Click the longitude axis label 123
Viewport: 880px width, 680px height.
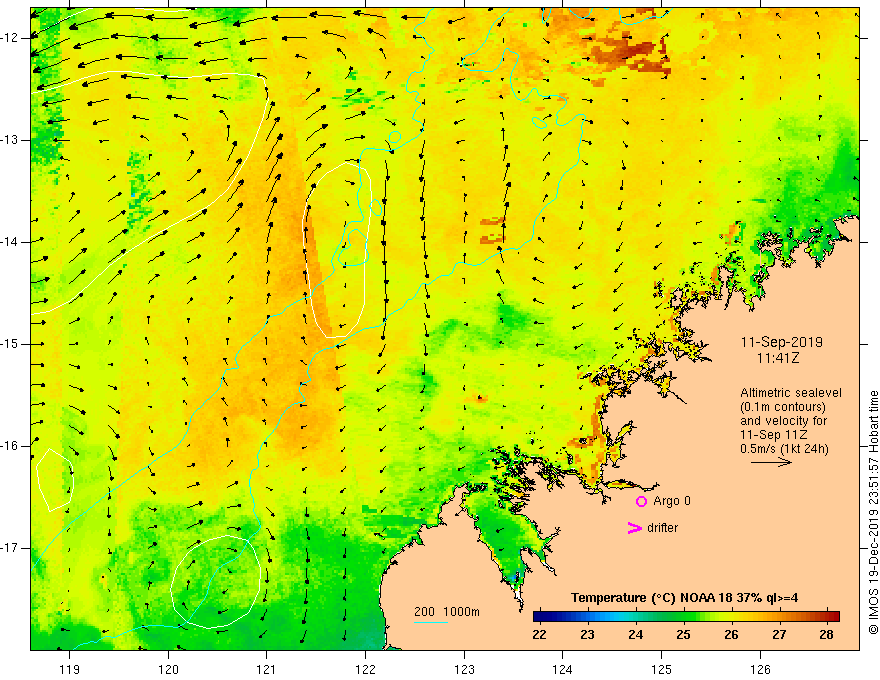coord(464,669)
